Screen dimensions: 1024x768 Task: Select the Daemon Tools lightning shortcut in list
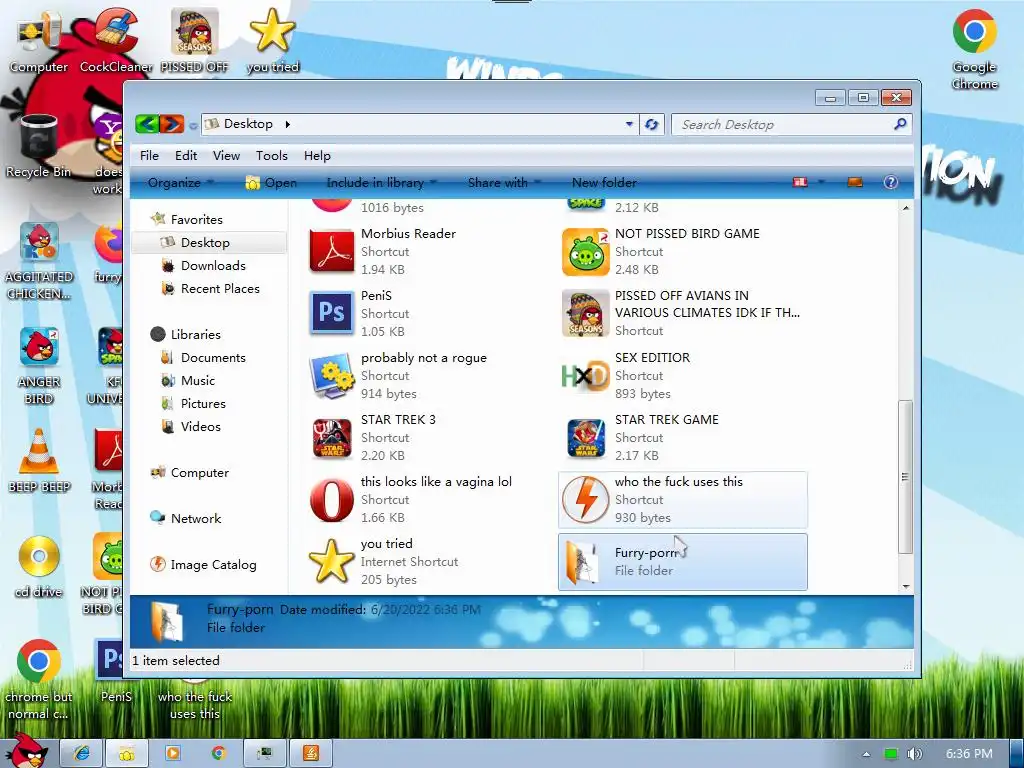pyautogui.click(x=585, y=499)
